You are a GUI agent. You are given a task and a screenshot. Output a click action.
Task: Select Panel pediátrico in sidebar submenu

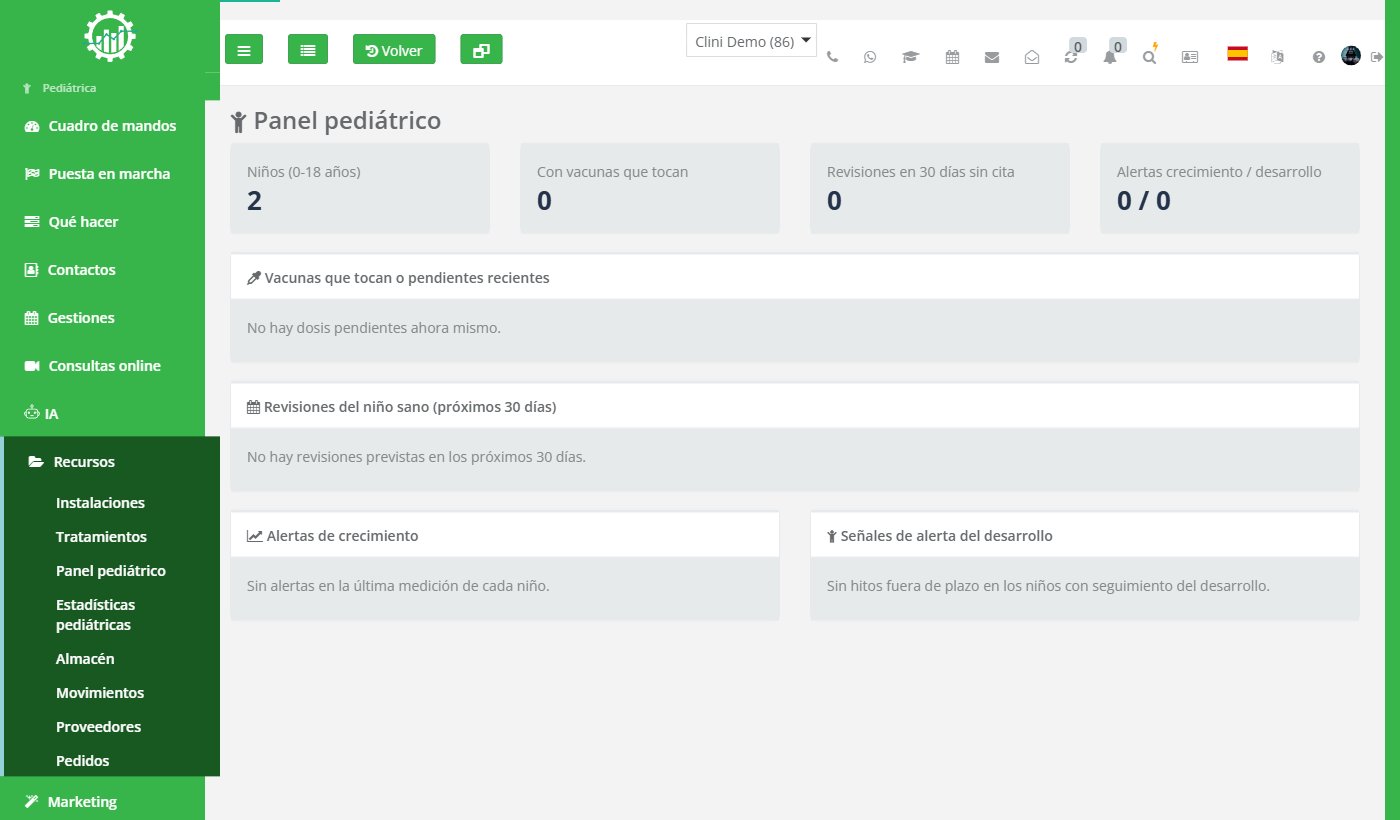(x=111, y=571)
